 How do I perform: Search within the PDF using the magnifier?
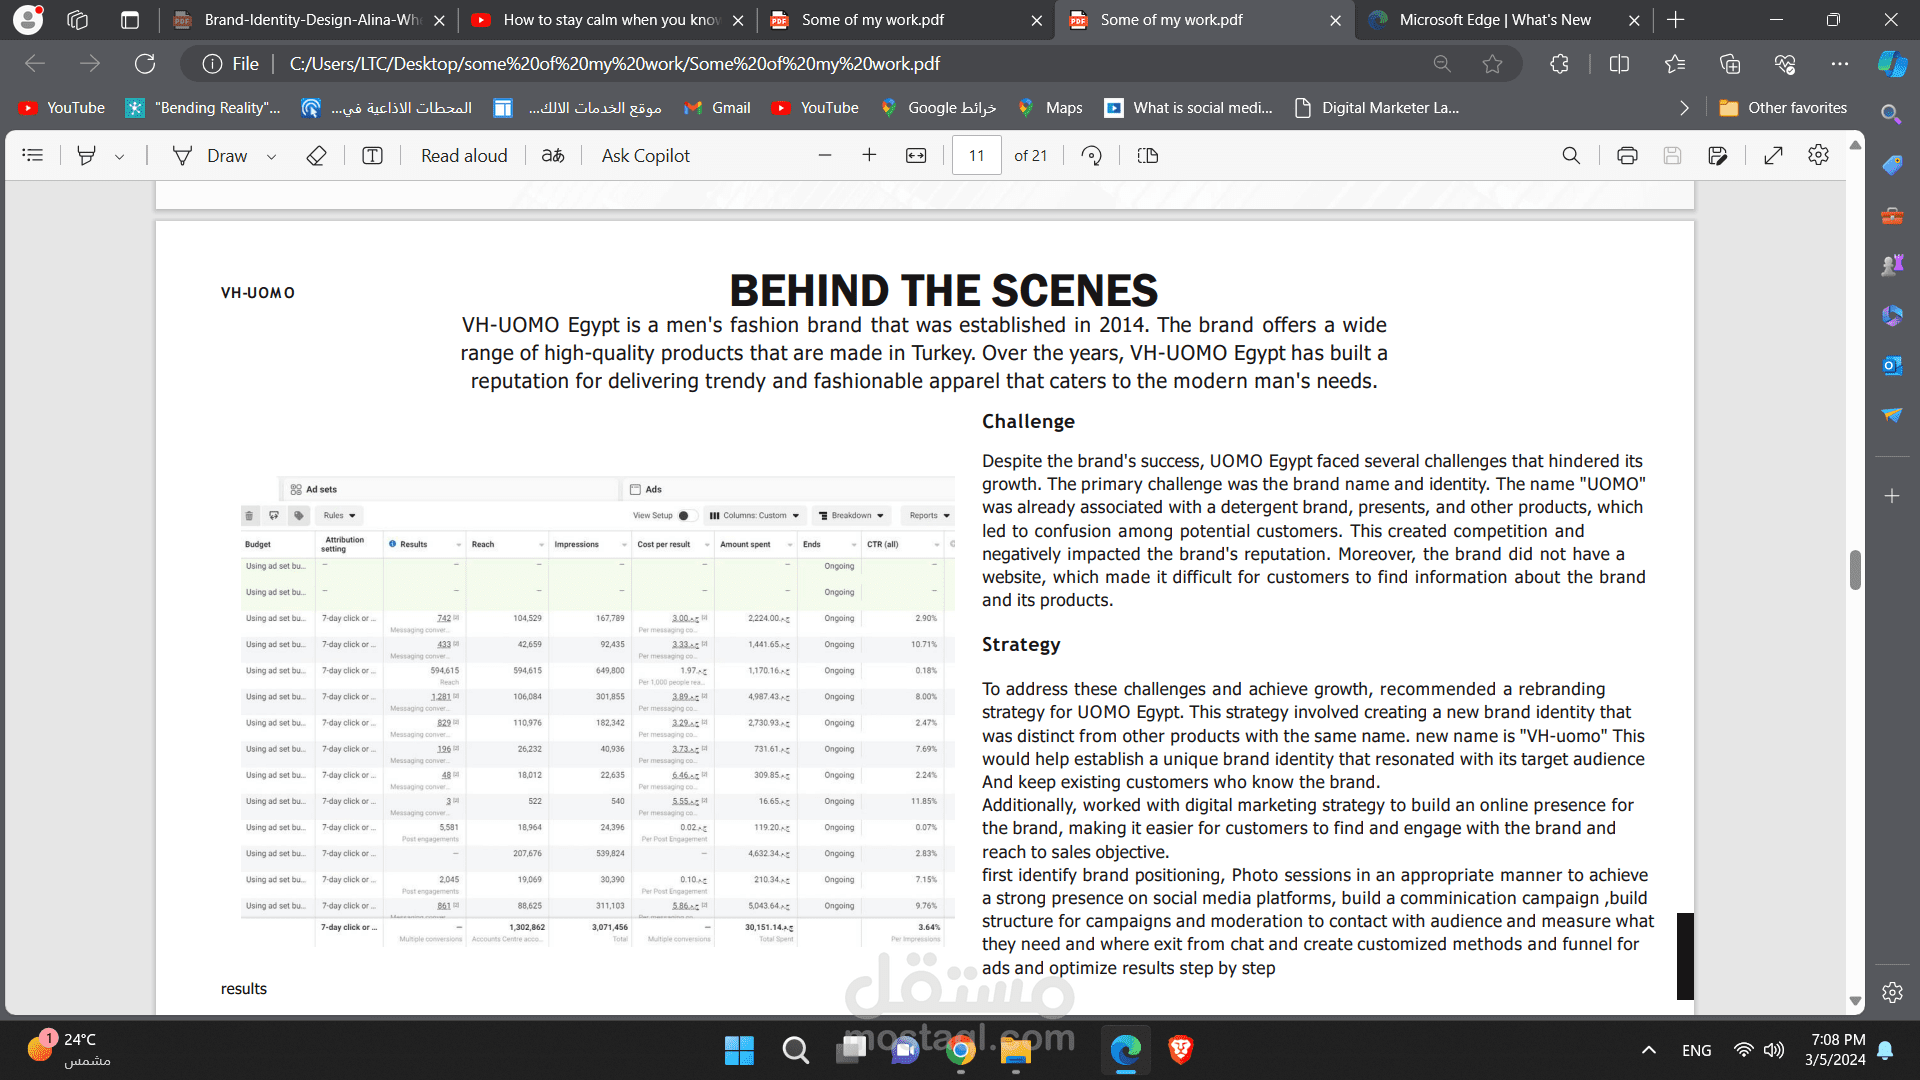click(x=1571, y=155)
